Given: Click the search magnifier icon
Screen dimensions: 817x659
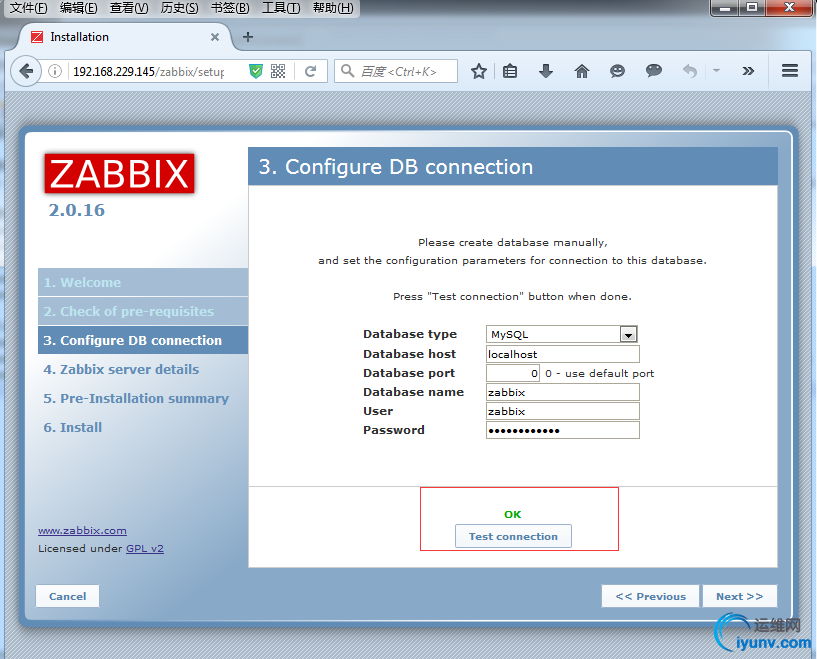Looking at the screenshot, I should click(x=348, y=70).
